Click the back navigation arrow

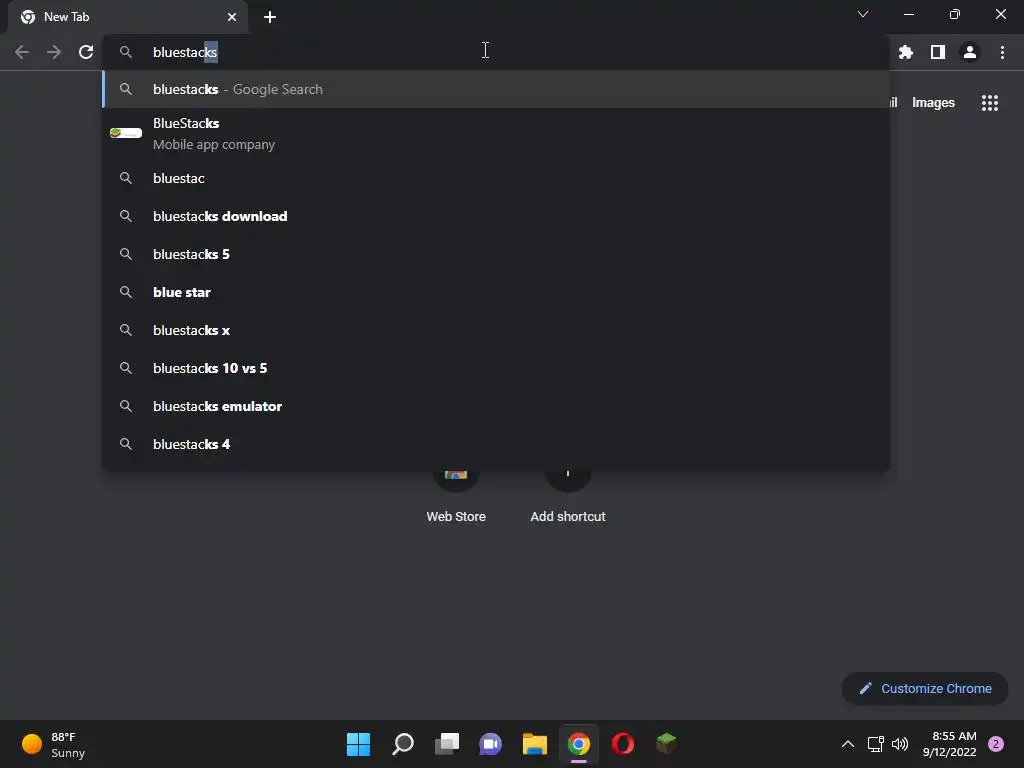tap(22, 52)
